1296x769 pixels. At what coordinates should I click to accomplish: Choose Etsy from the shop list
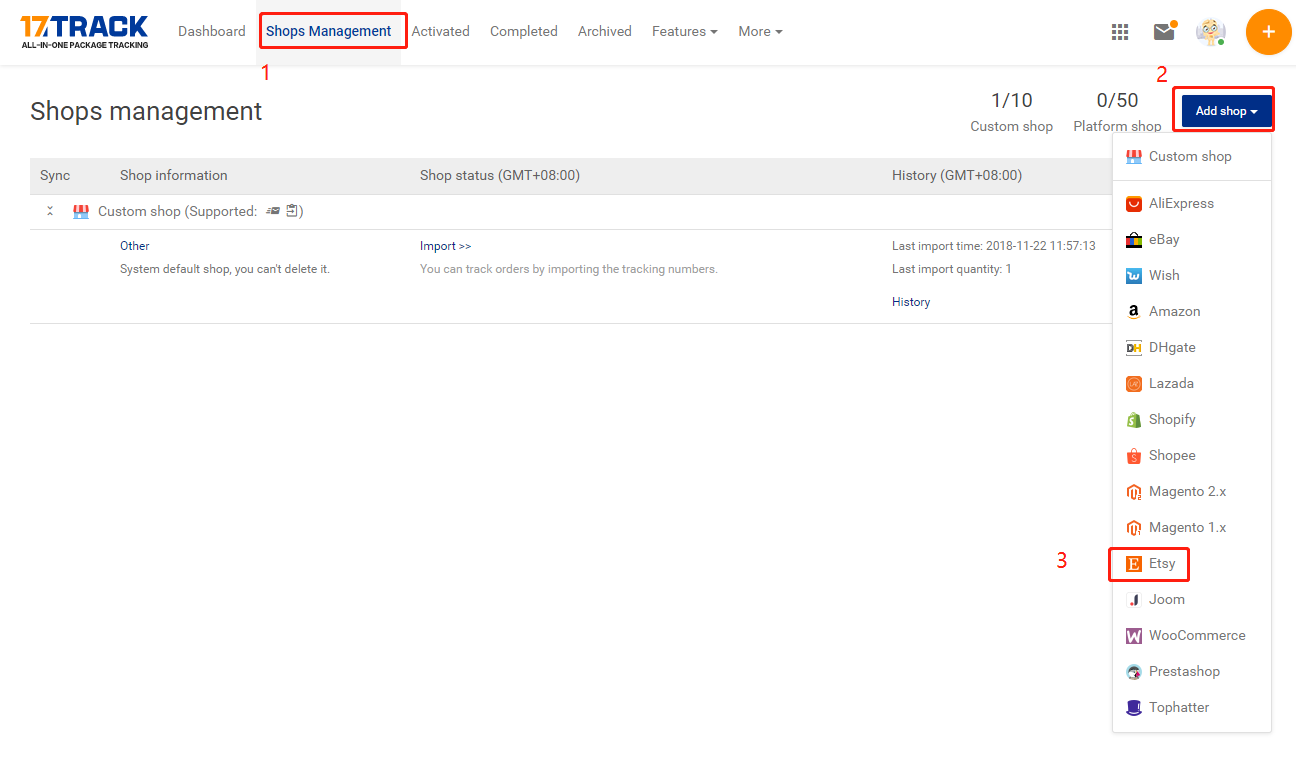(x=1161, y=564)
